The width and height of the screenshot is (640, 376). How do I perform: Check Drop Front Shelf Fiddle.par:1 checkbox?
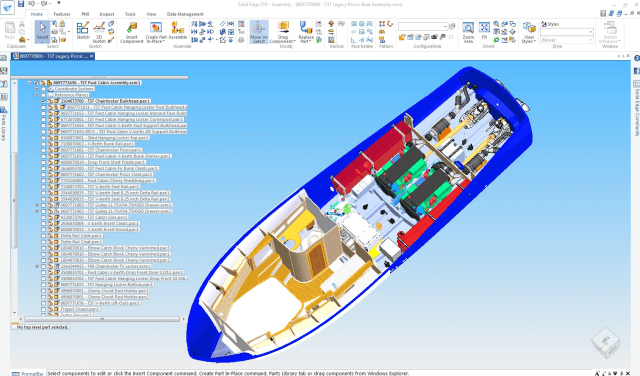44,162
